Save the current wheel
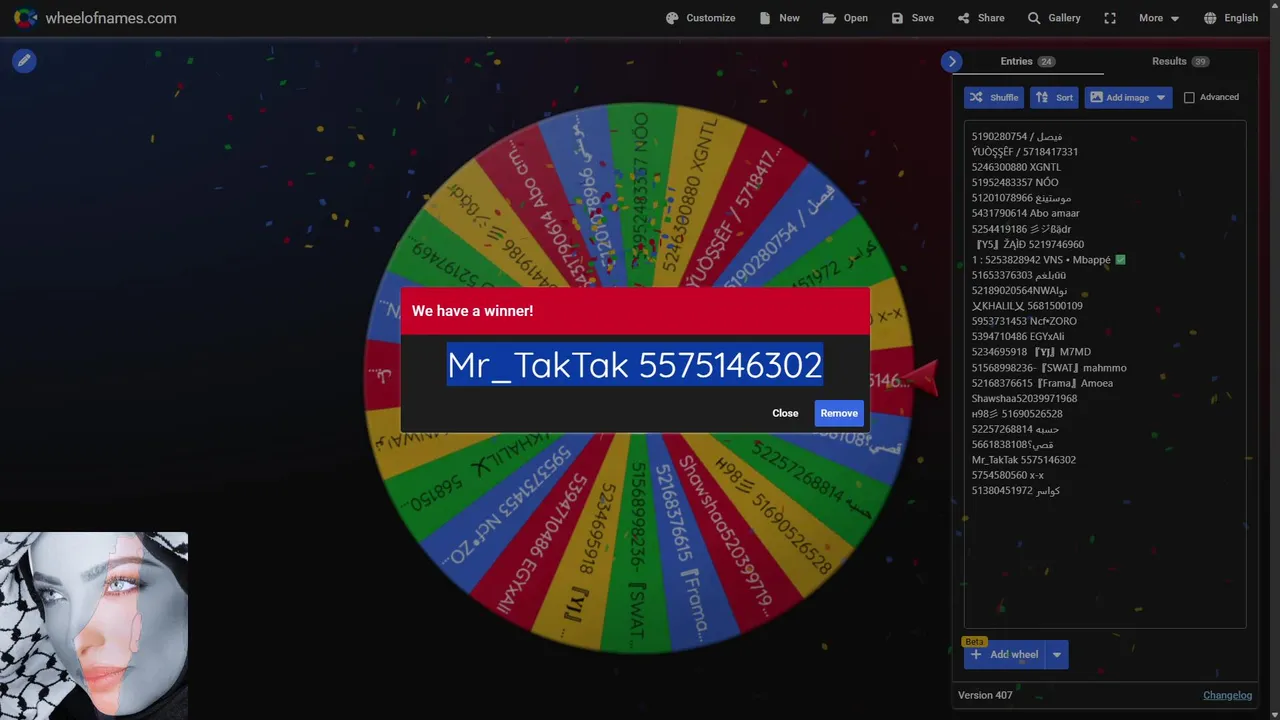 click(912, 18)
